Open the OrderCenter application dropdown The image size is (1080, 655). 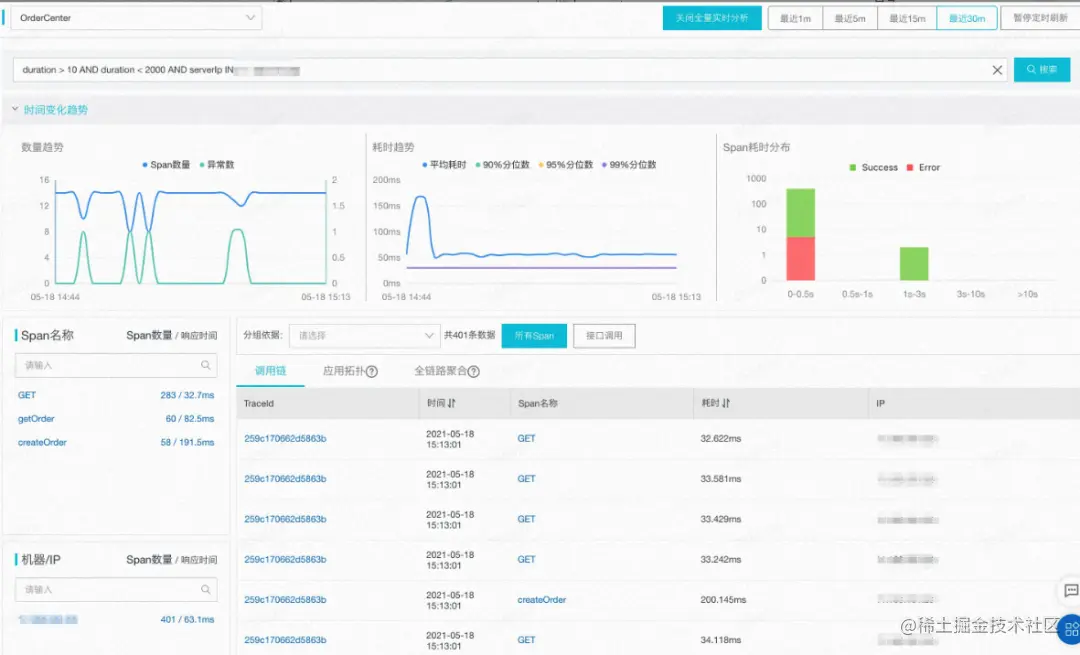[136, 18]
